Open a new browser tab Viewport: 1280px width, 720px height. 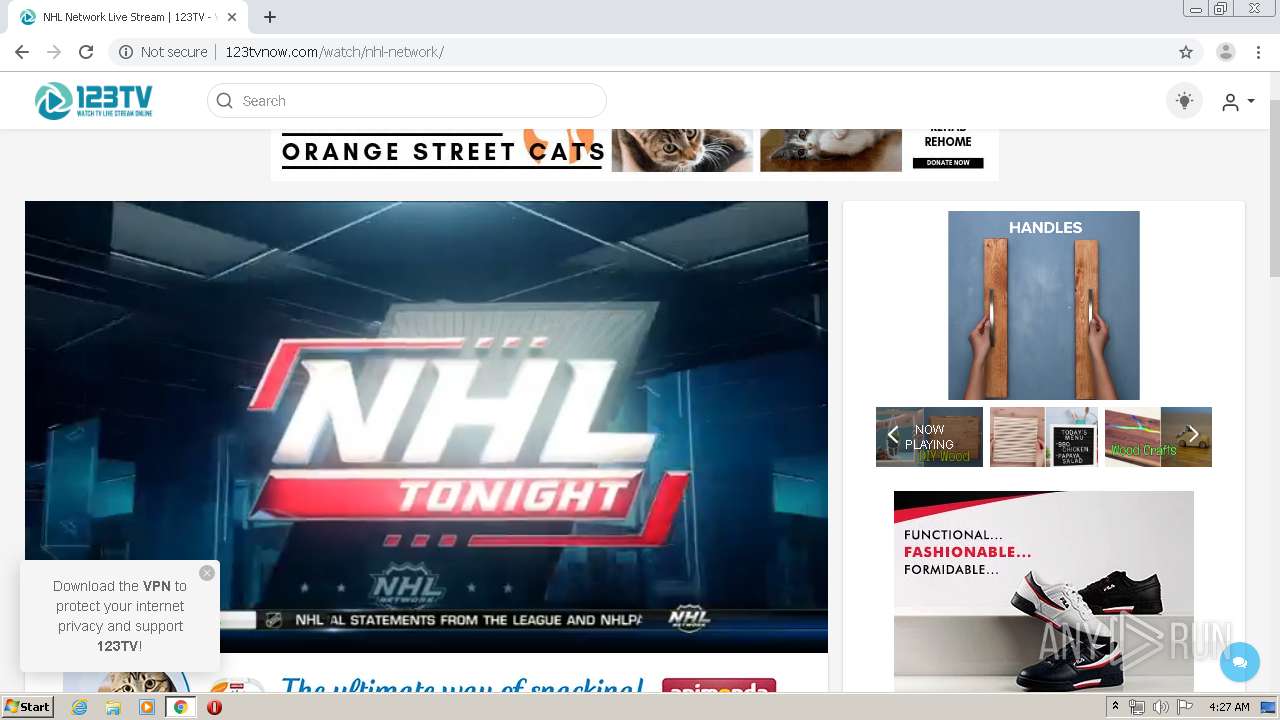[x=270, y=17]
